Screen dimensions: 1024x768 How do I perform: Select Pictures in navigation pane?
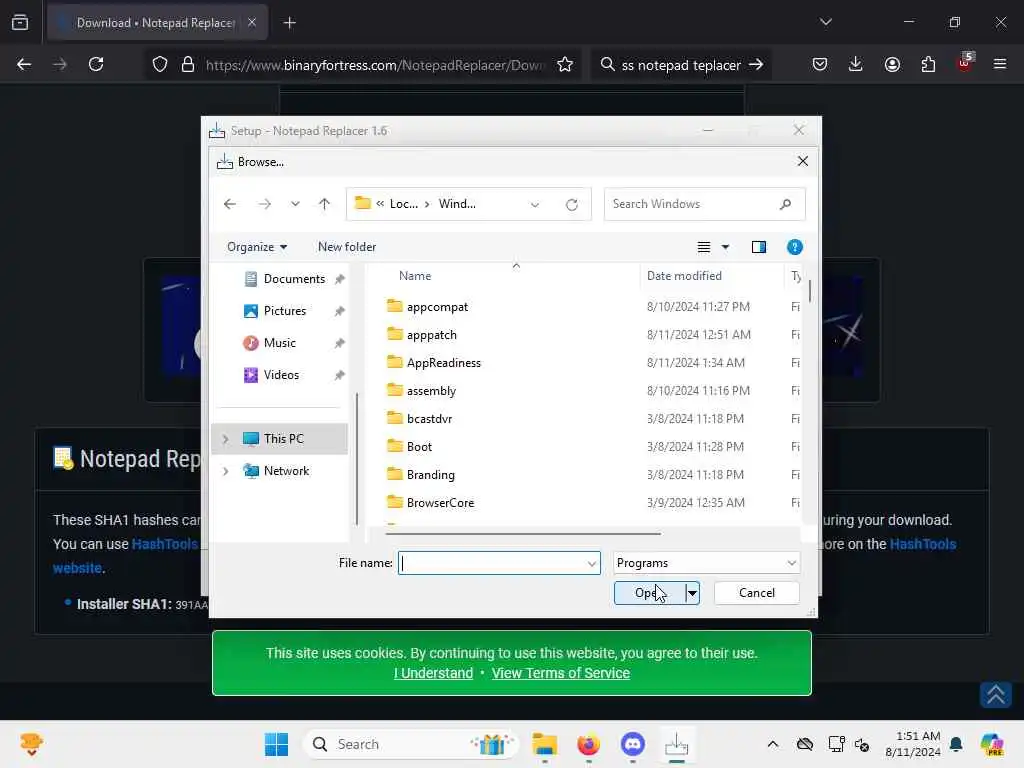285,311
